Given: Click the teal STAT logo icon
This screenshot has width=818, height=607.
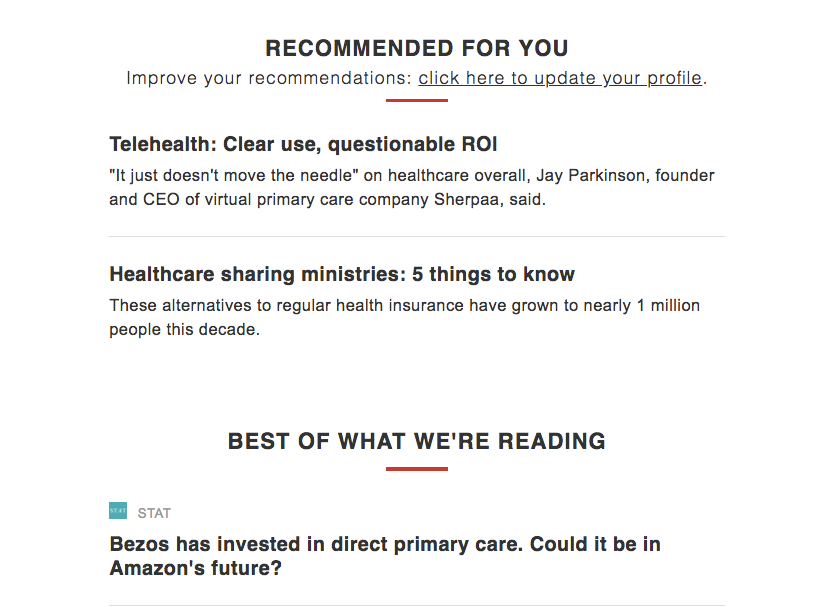Looking at the screenshot, I should (118, 511).
